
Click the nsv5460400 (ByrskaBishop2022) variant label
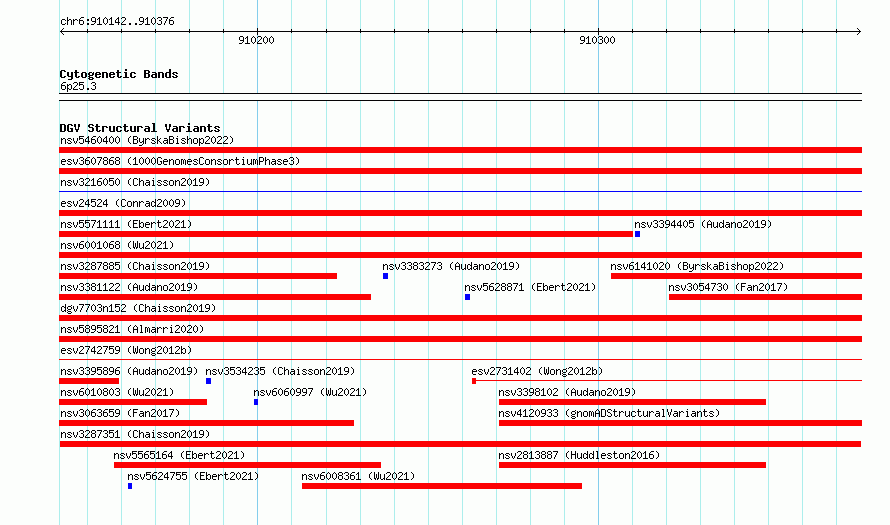pyautogui.click(x=147, y=140)
